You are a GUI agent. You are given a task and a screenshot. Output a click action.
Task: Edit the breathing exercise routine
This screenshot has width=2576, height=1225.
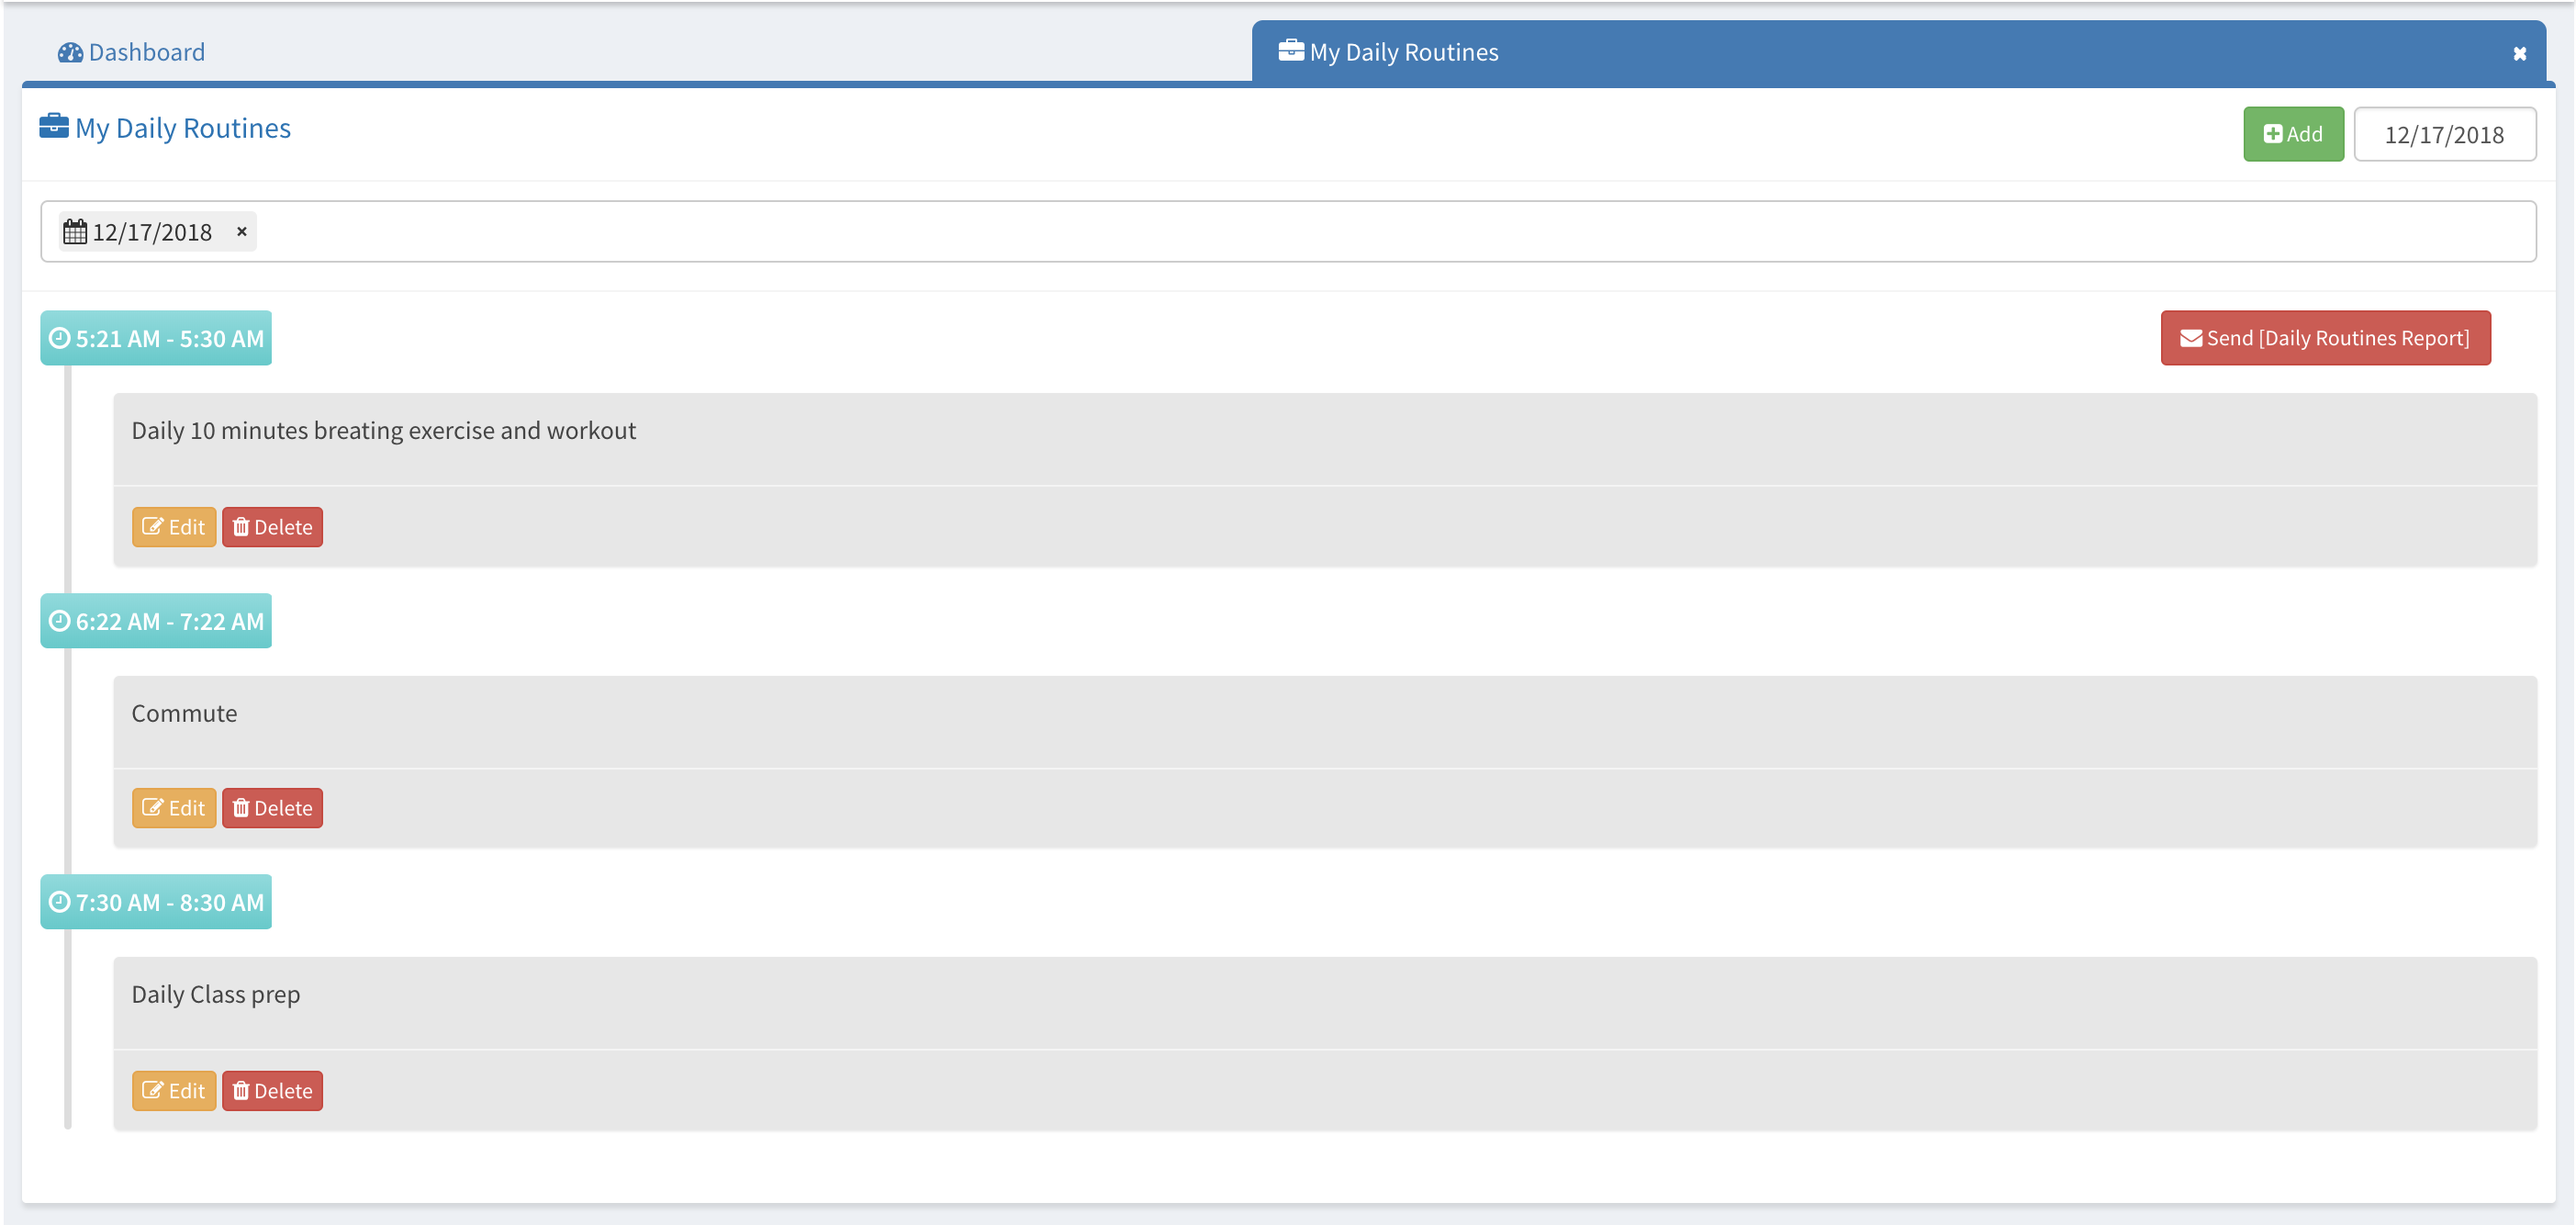(x=174, y=527)
